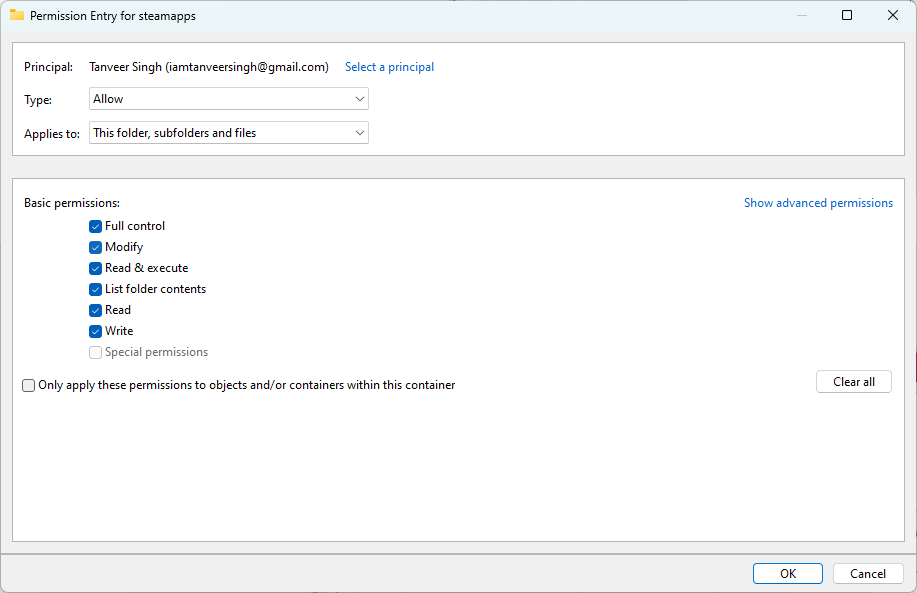Close the Permission Entry dialog
The width and height of the screenshot is (917, 593).
(892, 15)
